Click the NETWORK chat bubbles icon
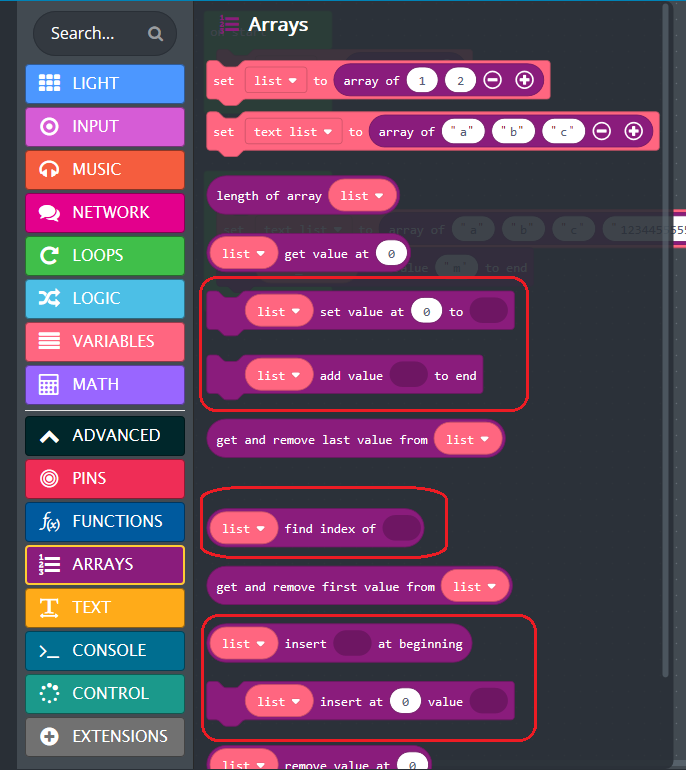Screen dimensions: 686x770 point(49,213)
